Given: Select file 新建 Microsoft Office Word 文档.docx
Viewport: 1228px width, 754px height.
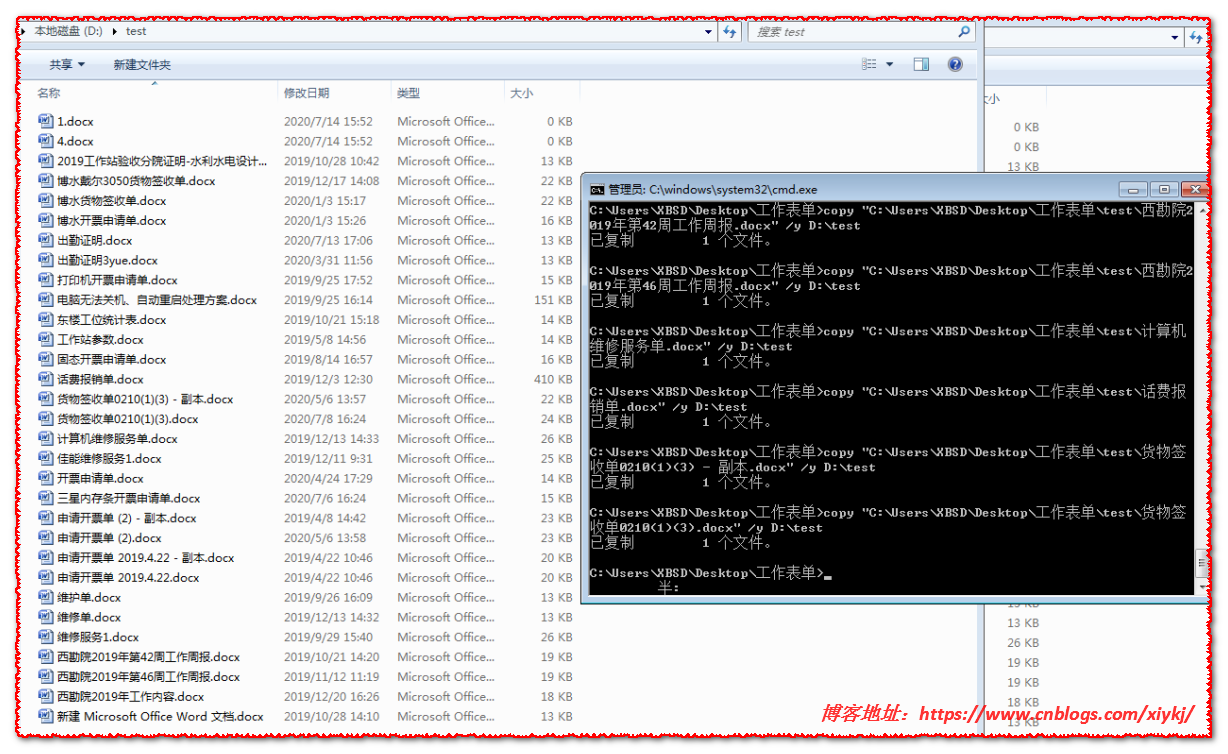Looking at the screenshot, I should (x=160, y=716).
